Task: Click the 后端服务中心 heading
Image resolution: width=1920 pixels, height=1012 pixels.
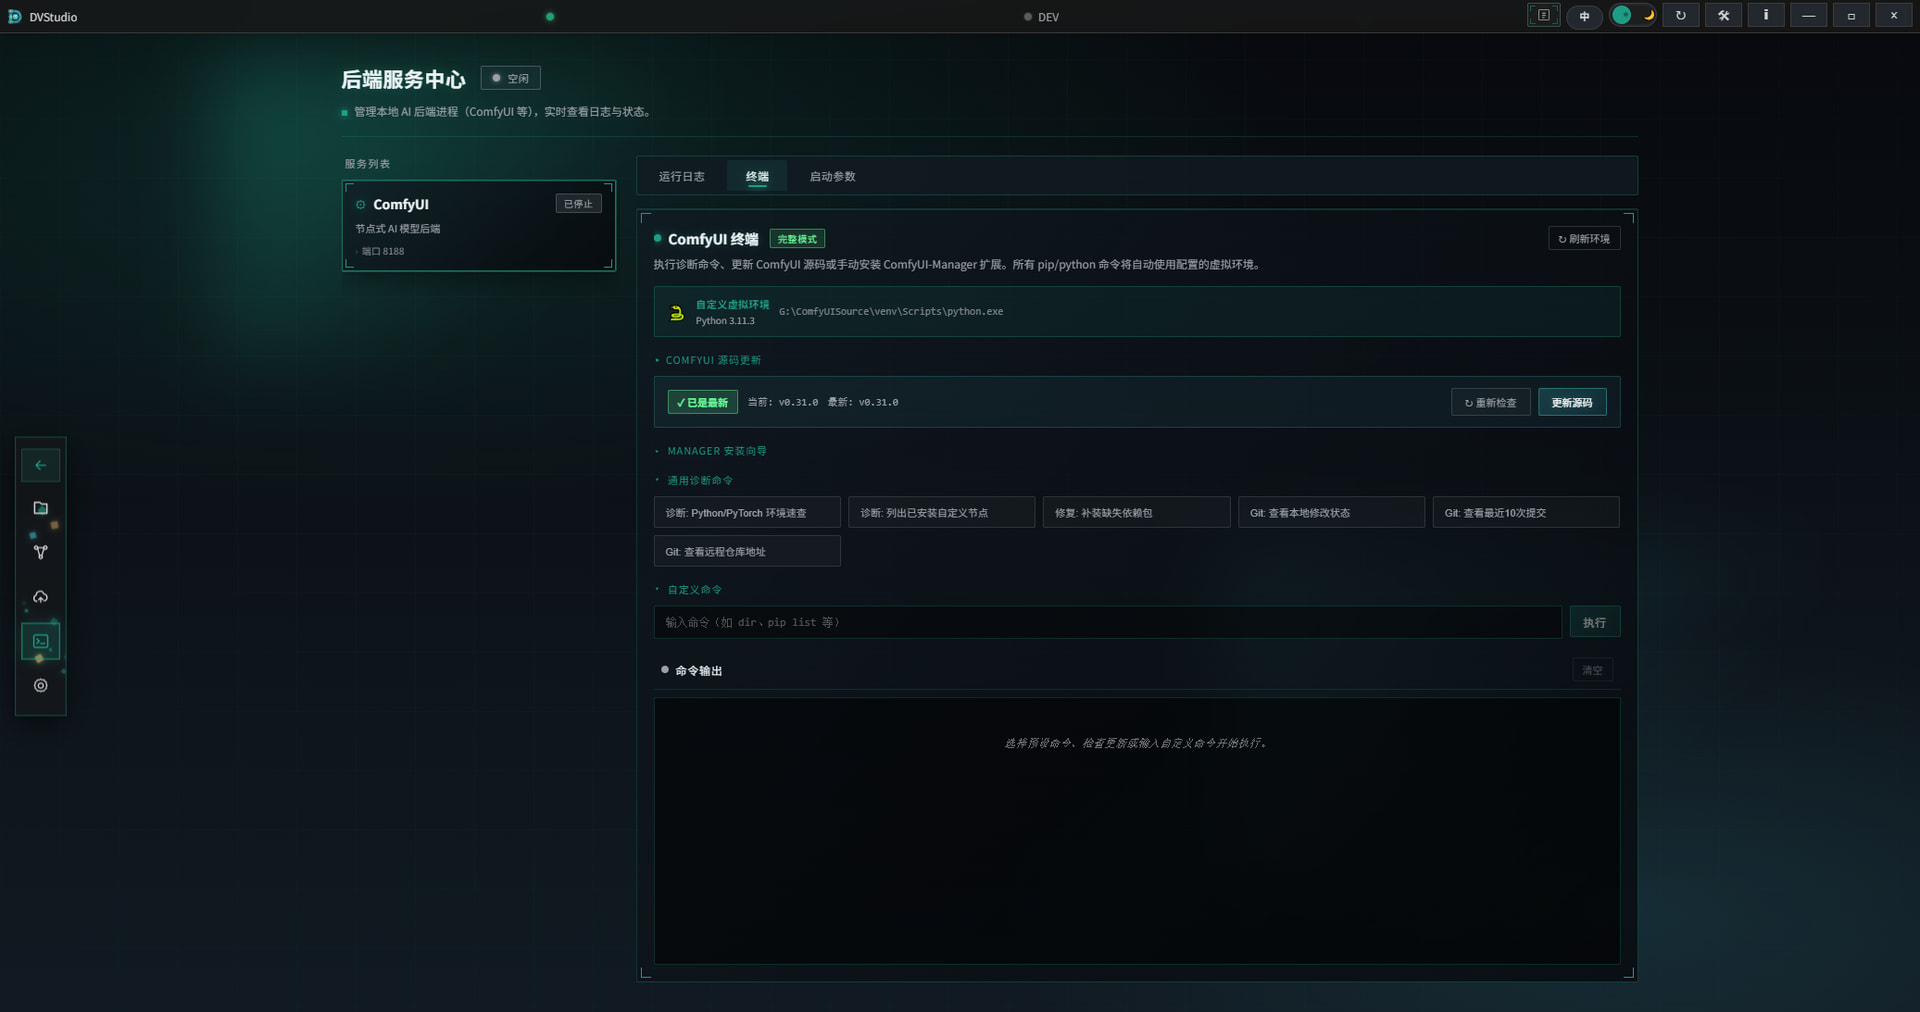Action: [x=403, y=79]
